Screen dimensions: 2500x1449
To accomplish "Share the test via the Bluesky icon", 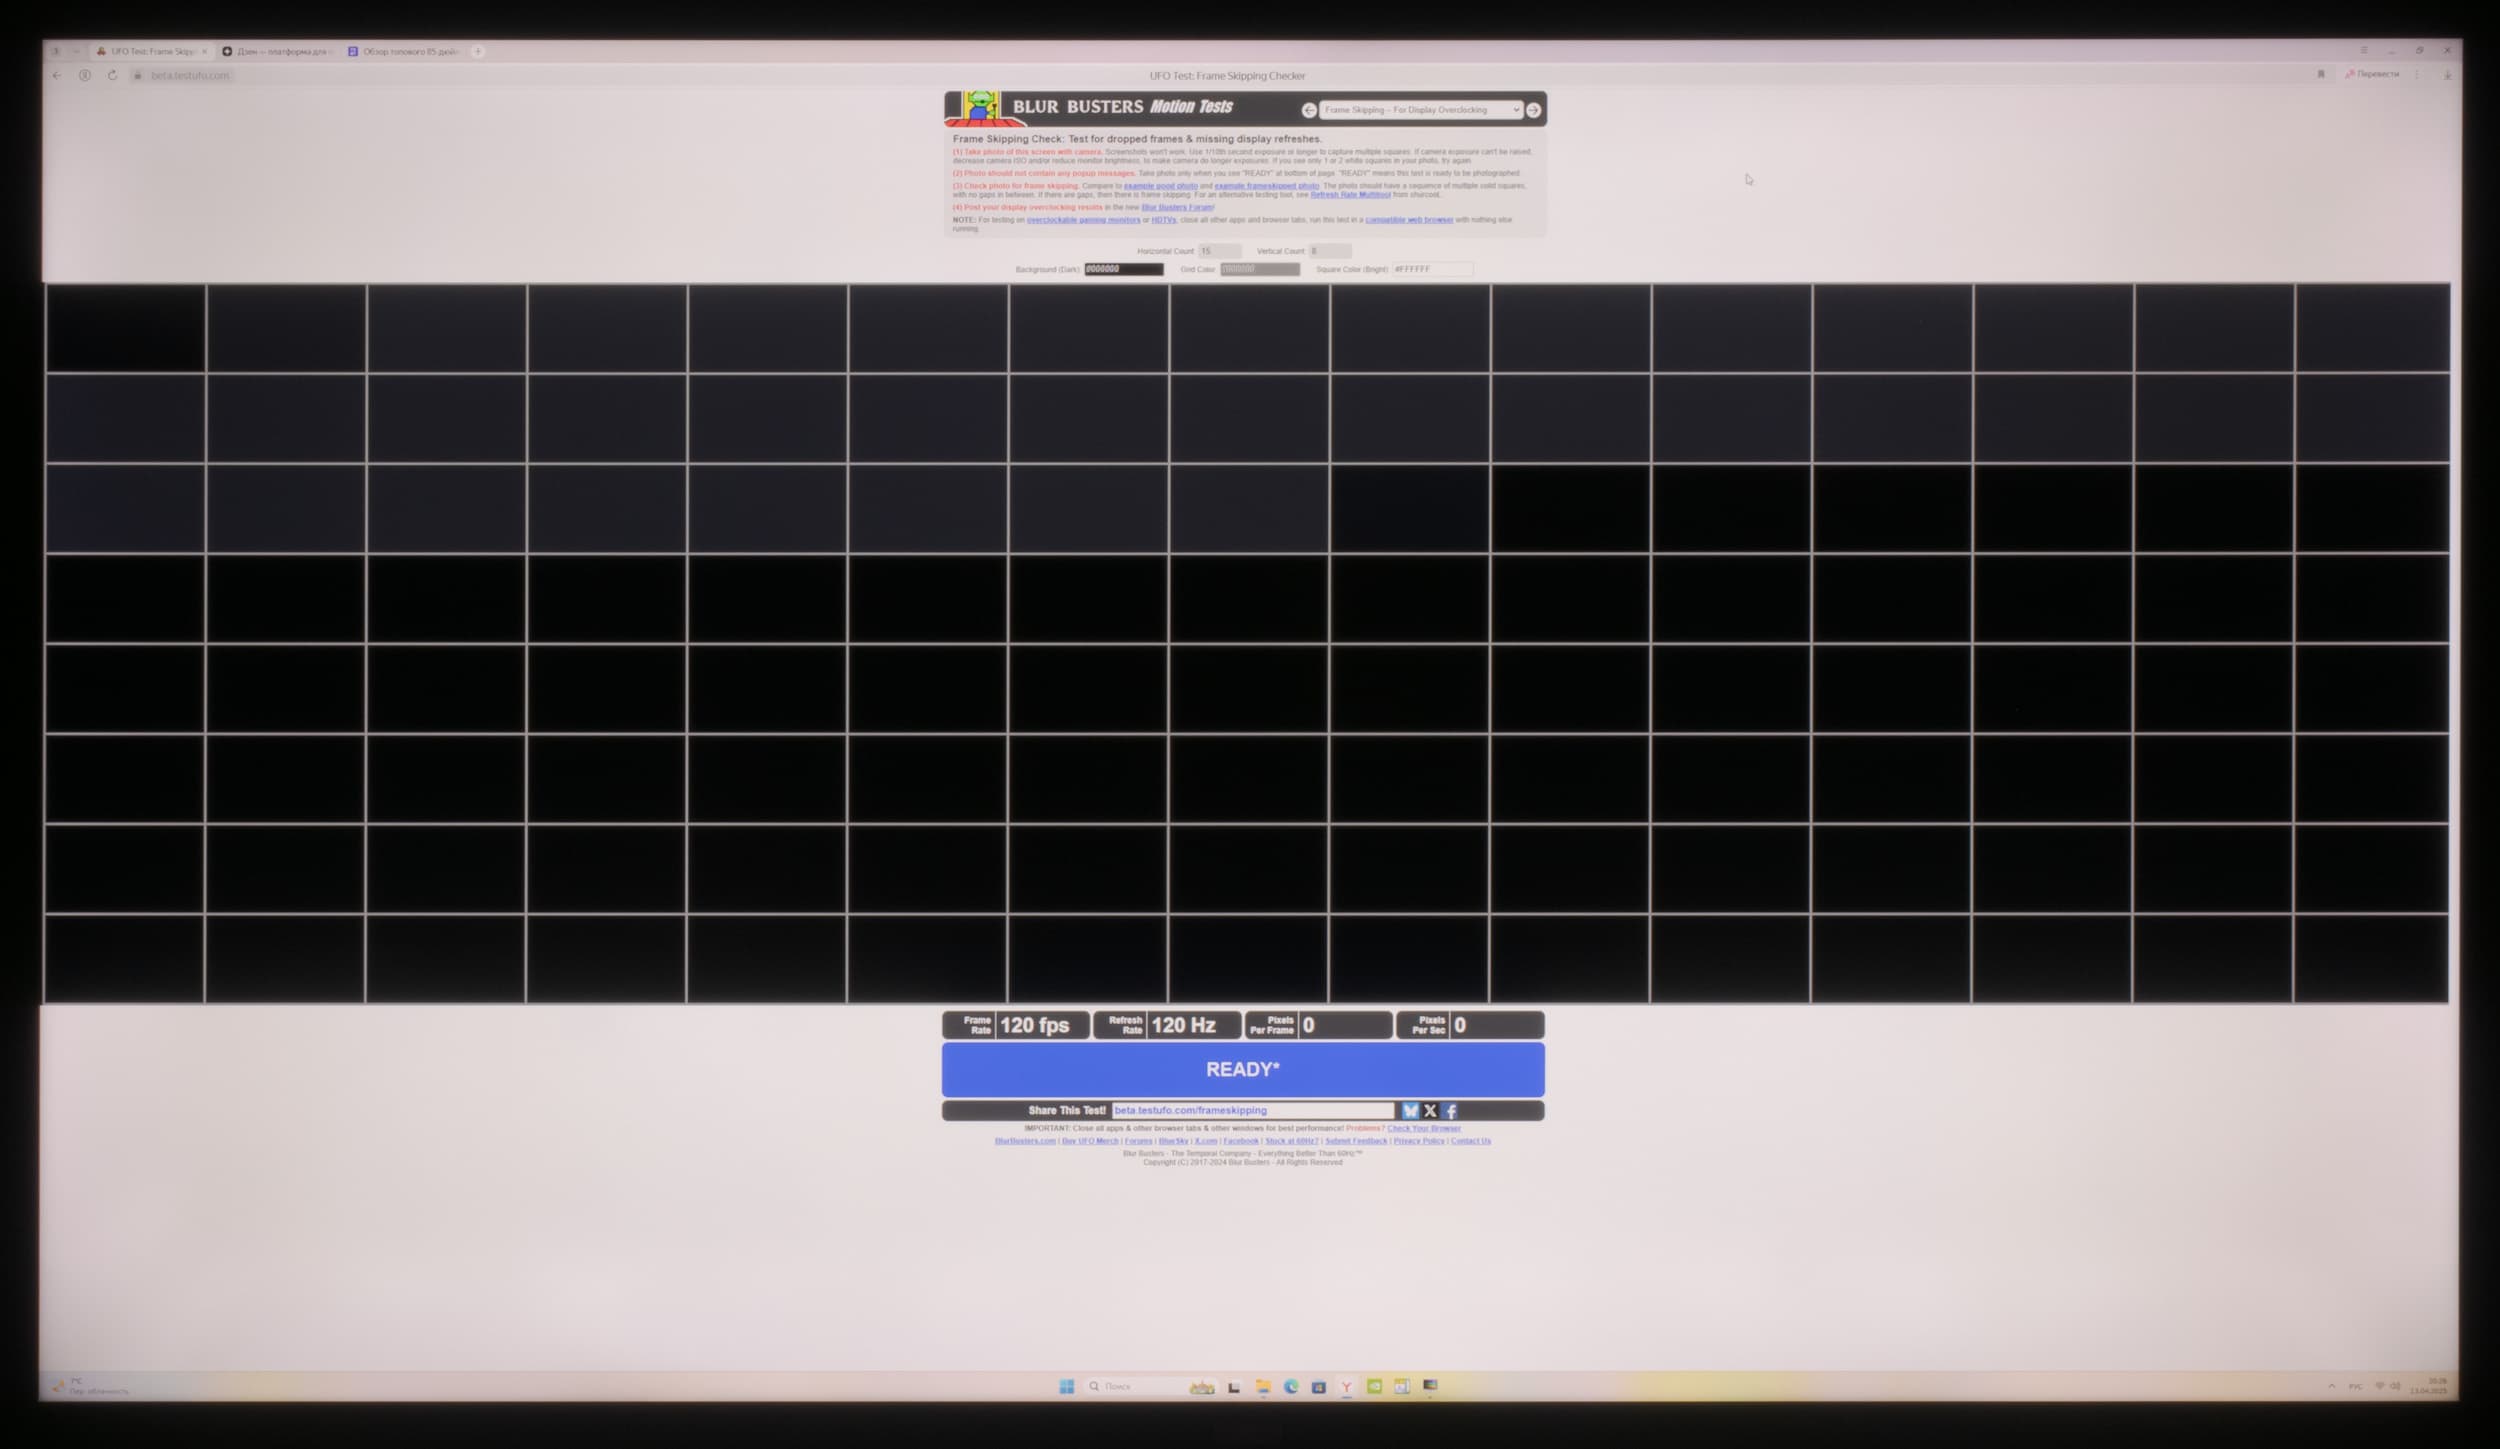I will [1410, 1111].
